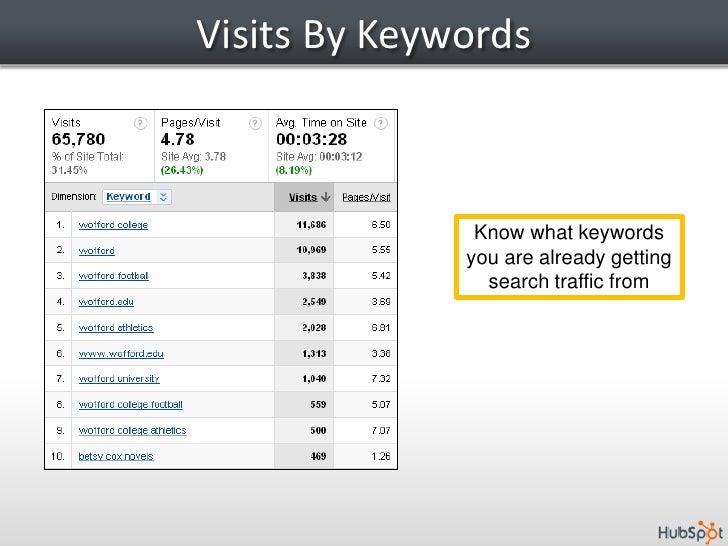728x546 pixels.
Task: Select the 7.32 pages/visit value
Action: point(381,379)
